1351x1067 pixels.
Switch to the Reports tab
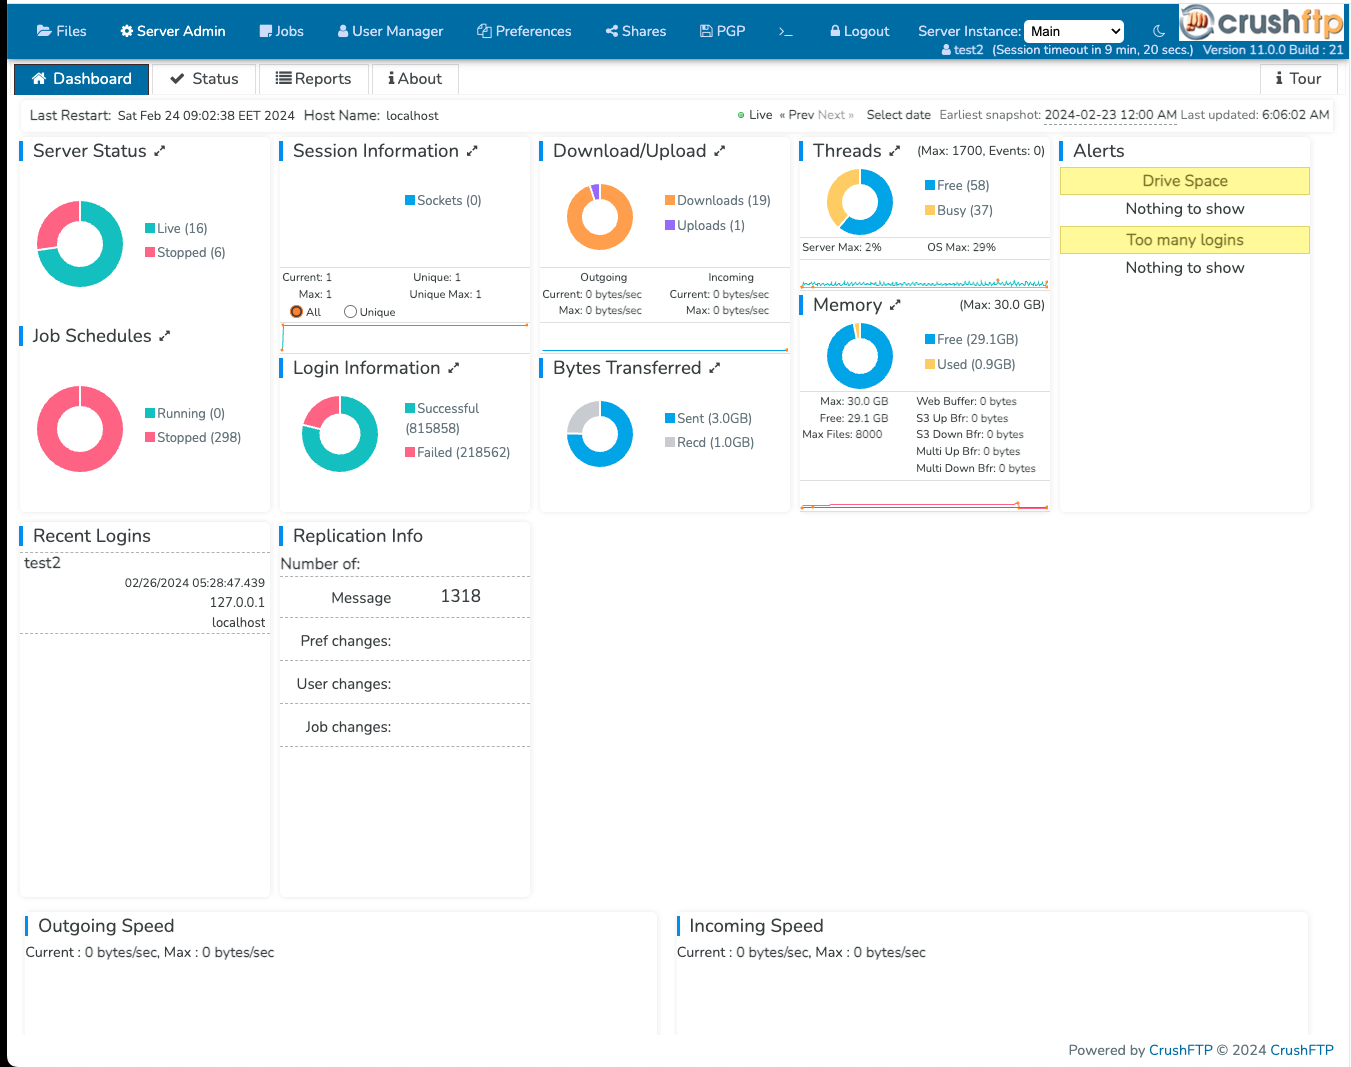(x=313, y=79)
